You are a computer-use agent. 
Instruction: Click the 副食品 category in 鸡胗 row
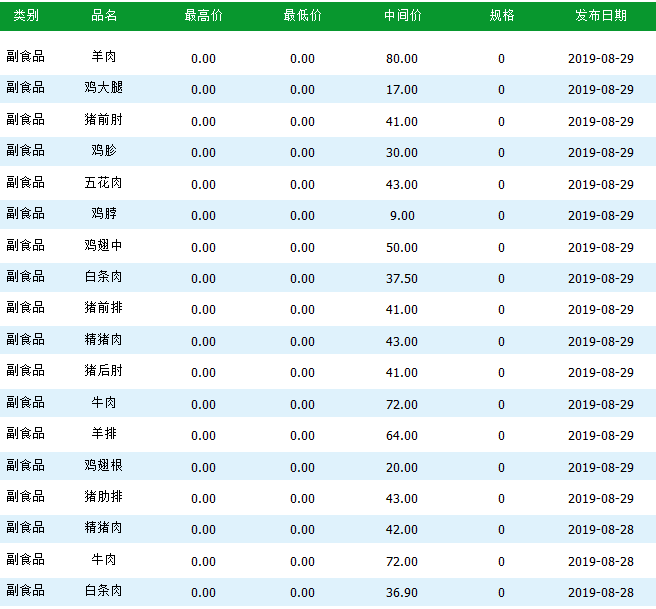click(x=26, y=150)
